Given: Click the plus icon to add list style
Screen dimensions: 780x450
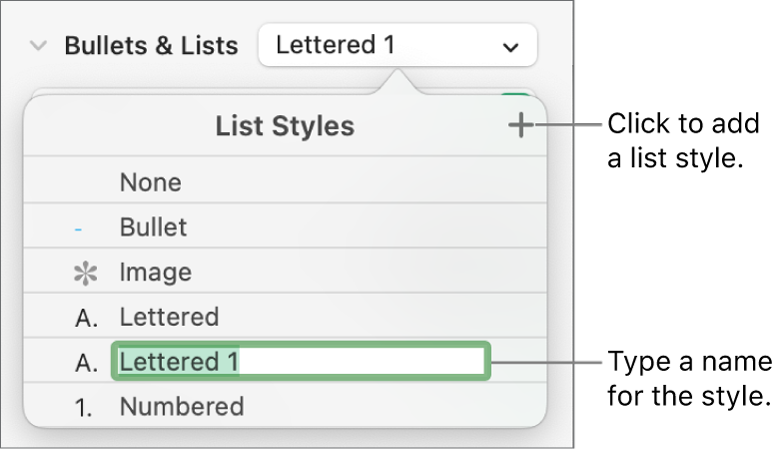Looking at the screenshot, I should [520, 126].
